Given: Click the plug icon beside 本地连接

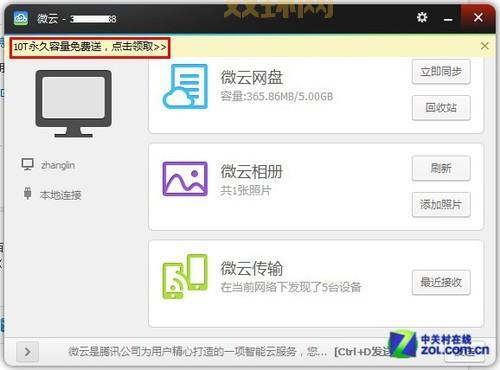Looking at the screenshot, I should (x=28, y=193).
